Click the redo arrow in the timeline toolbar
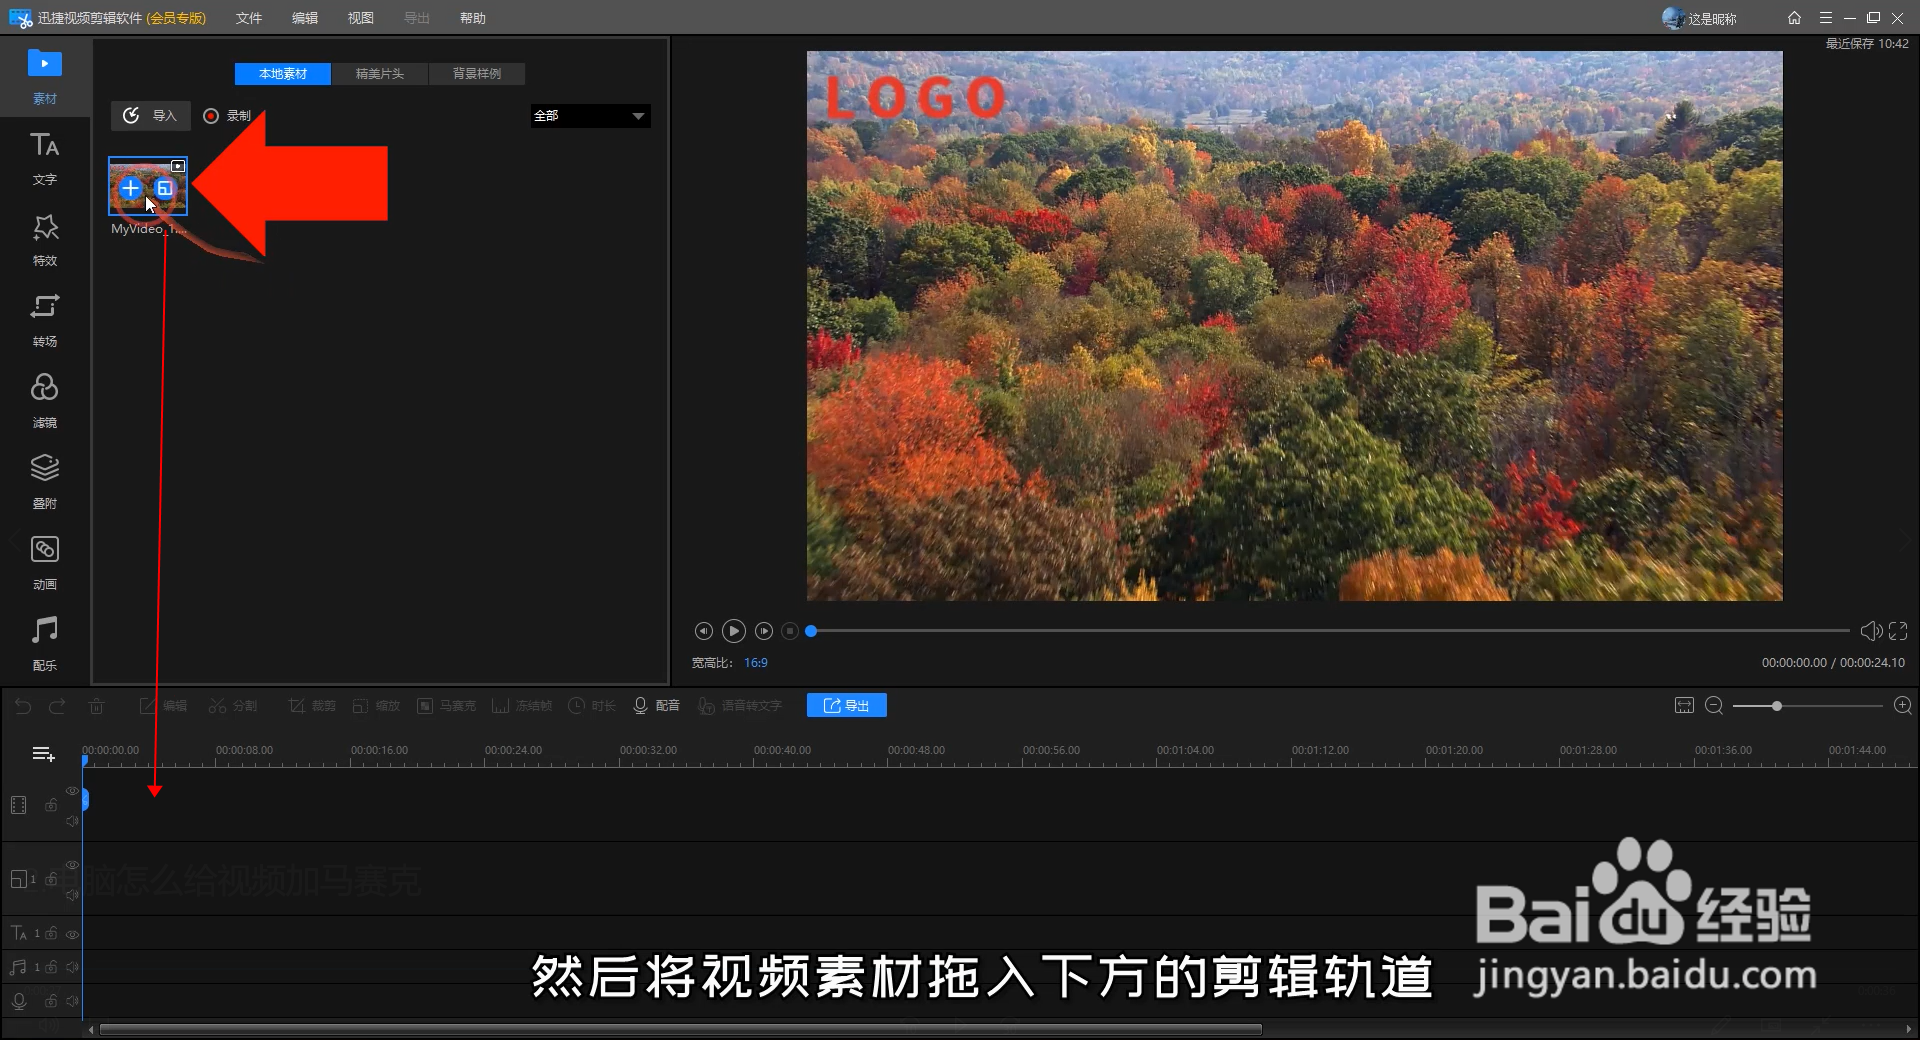This screenshot has width=1920, height=1040. click(57, 706)
